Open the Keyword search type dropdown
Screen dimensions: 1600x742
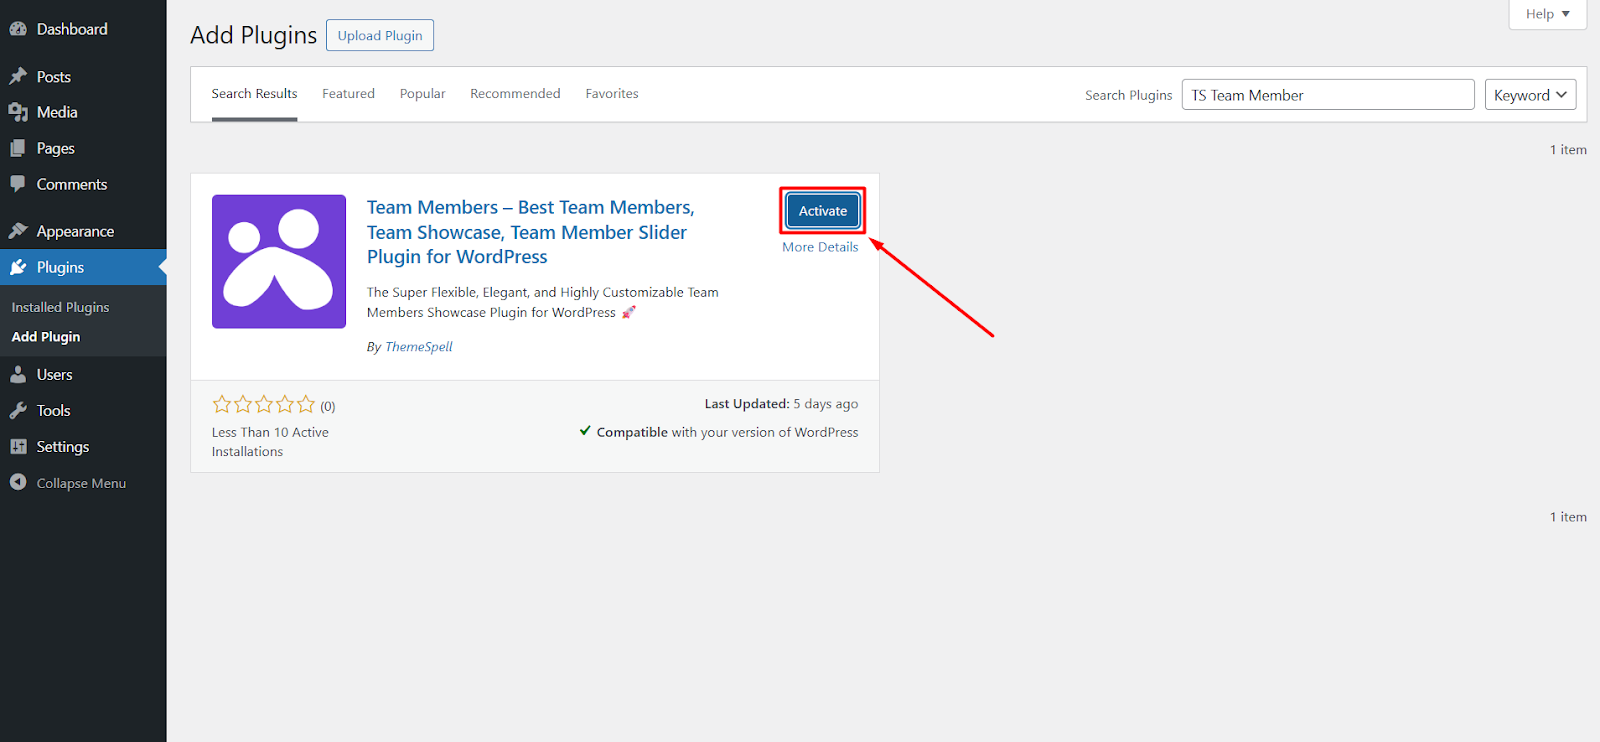click(1530, 95)
